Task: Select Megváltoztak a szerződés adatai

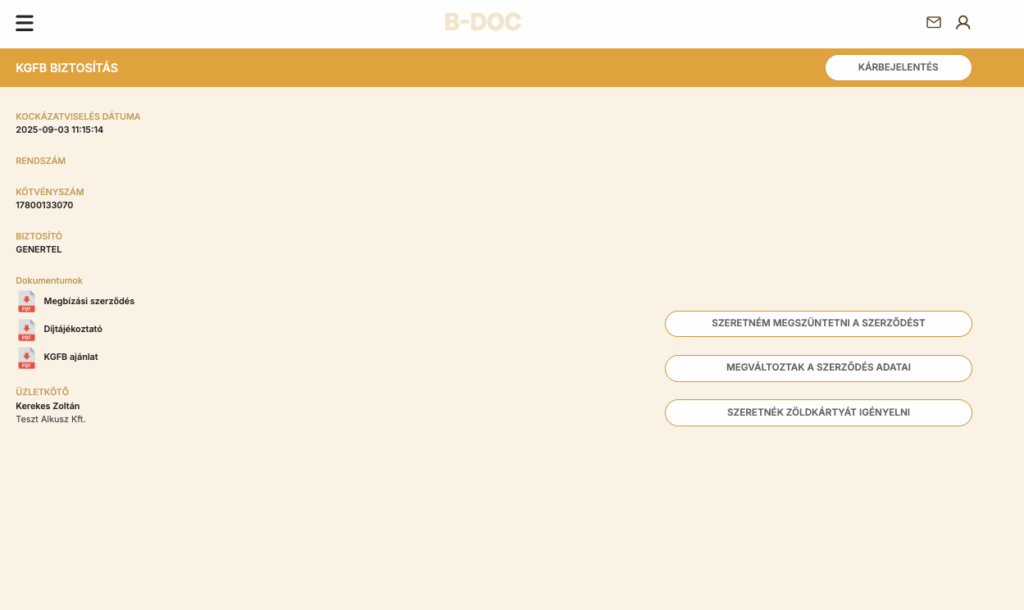Action: coord(818,367)
